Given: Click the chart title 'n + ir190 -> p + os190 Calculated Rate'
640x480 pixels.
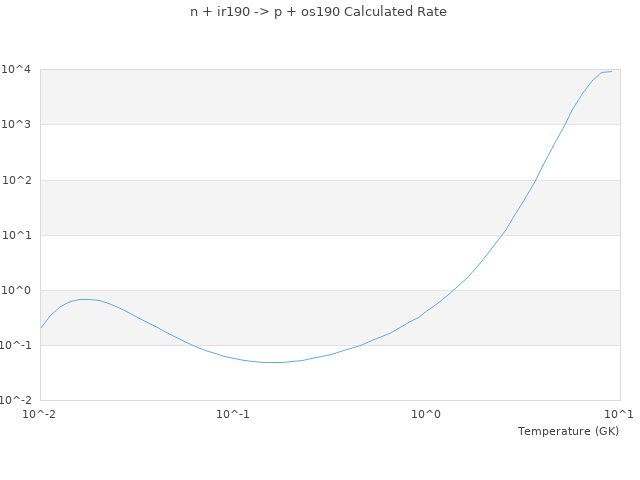Looking at the screenshot, I should click(x=318, y=12).
